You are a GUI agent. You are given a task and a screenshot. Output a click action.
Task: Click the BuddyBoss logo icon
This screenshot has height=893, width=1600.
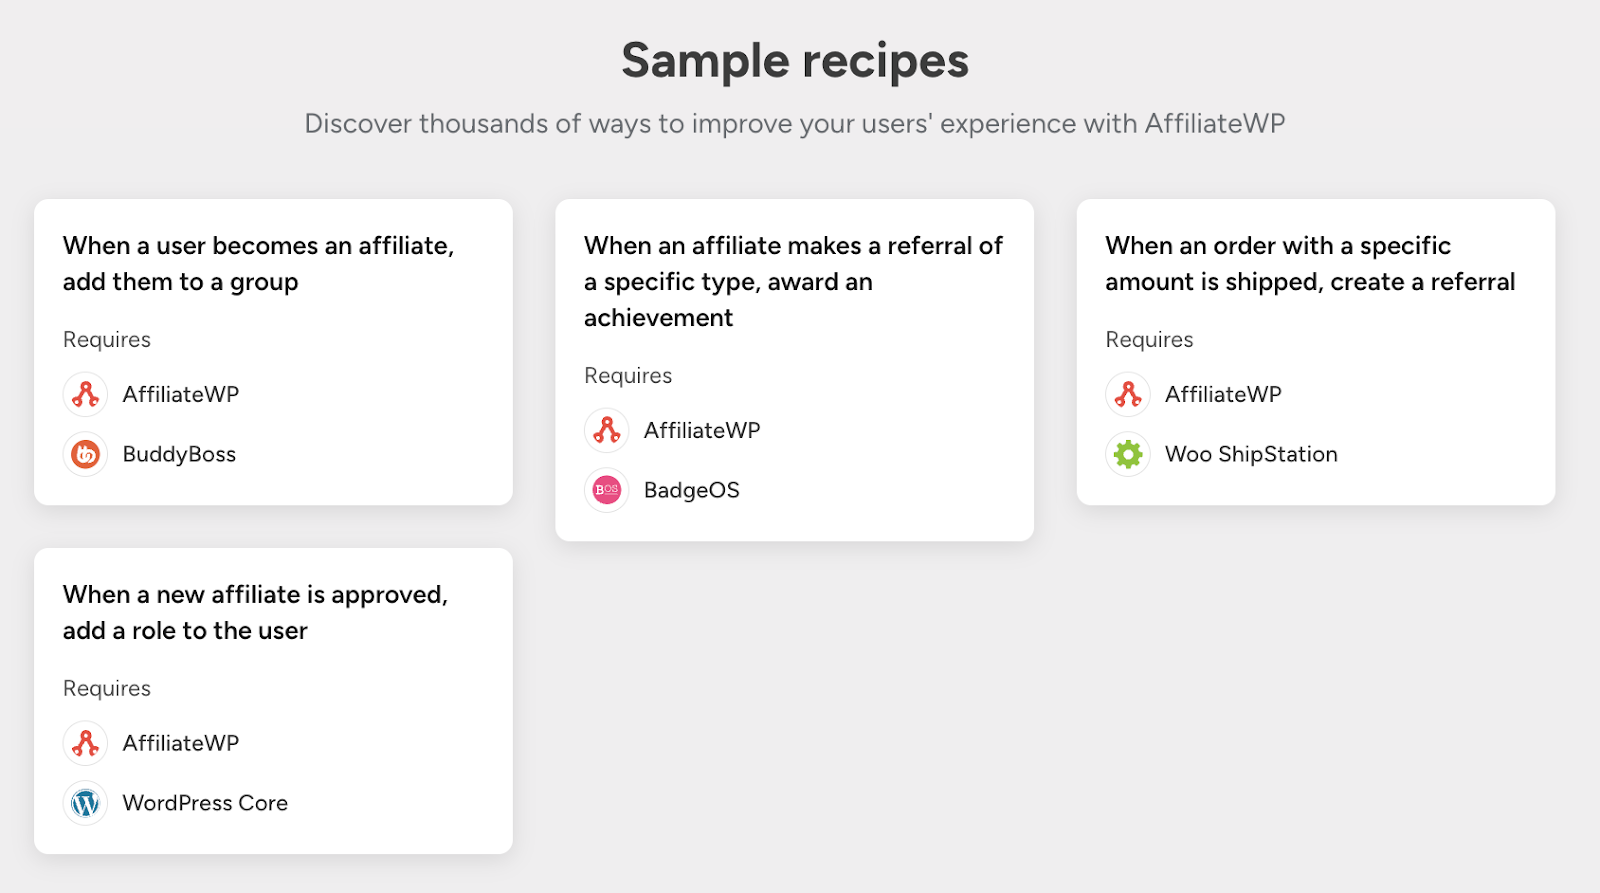86,455
